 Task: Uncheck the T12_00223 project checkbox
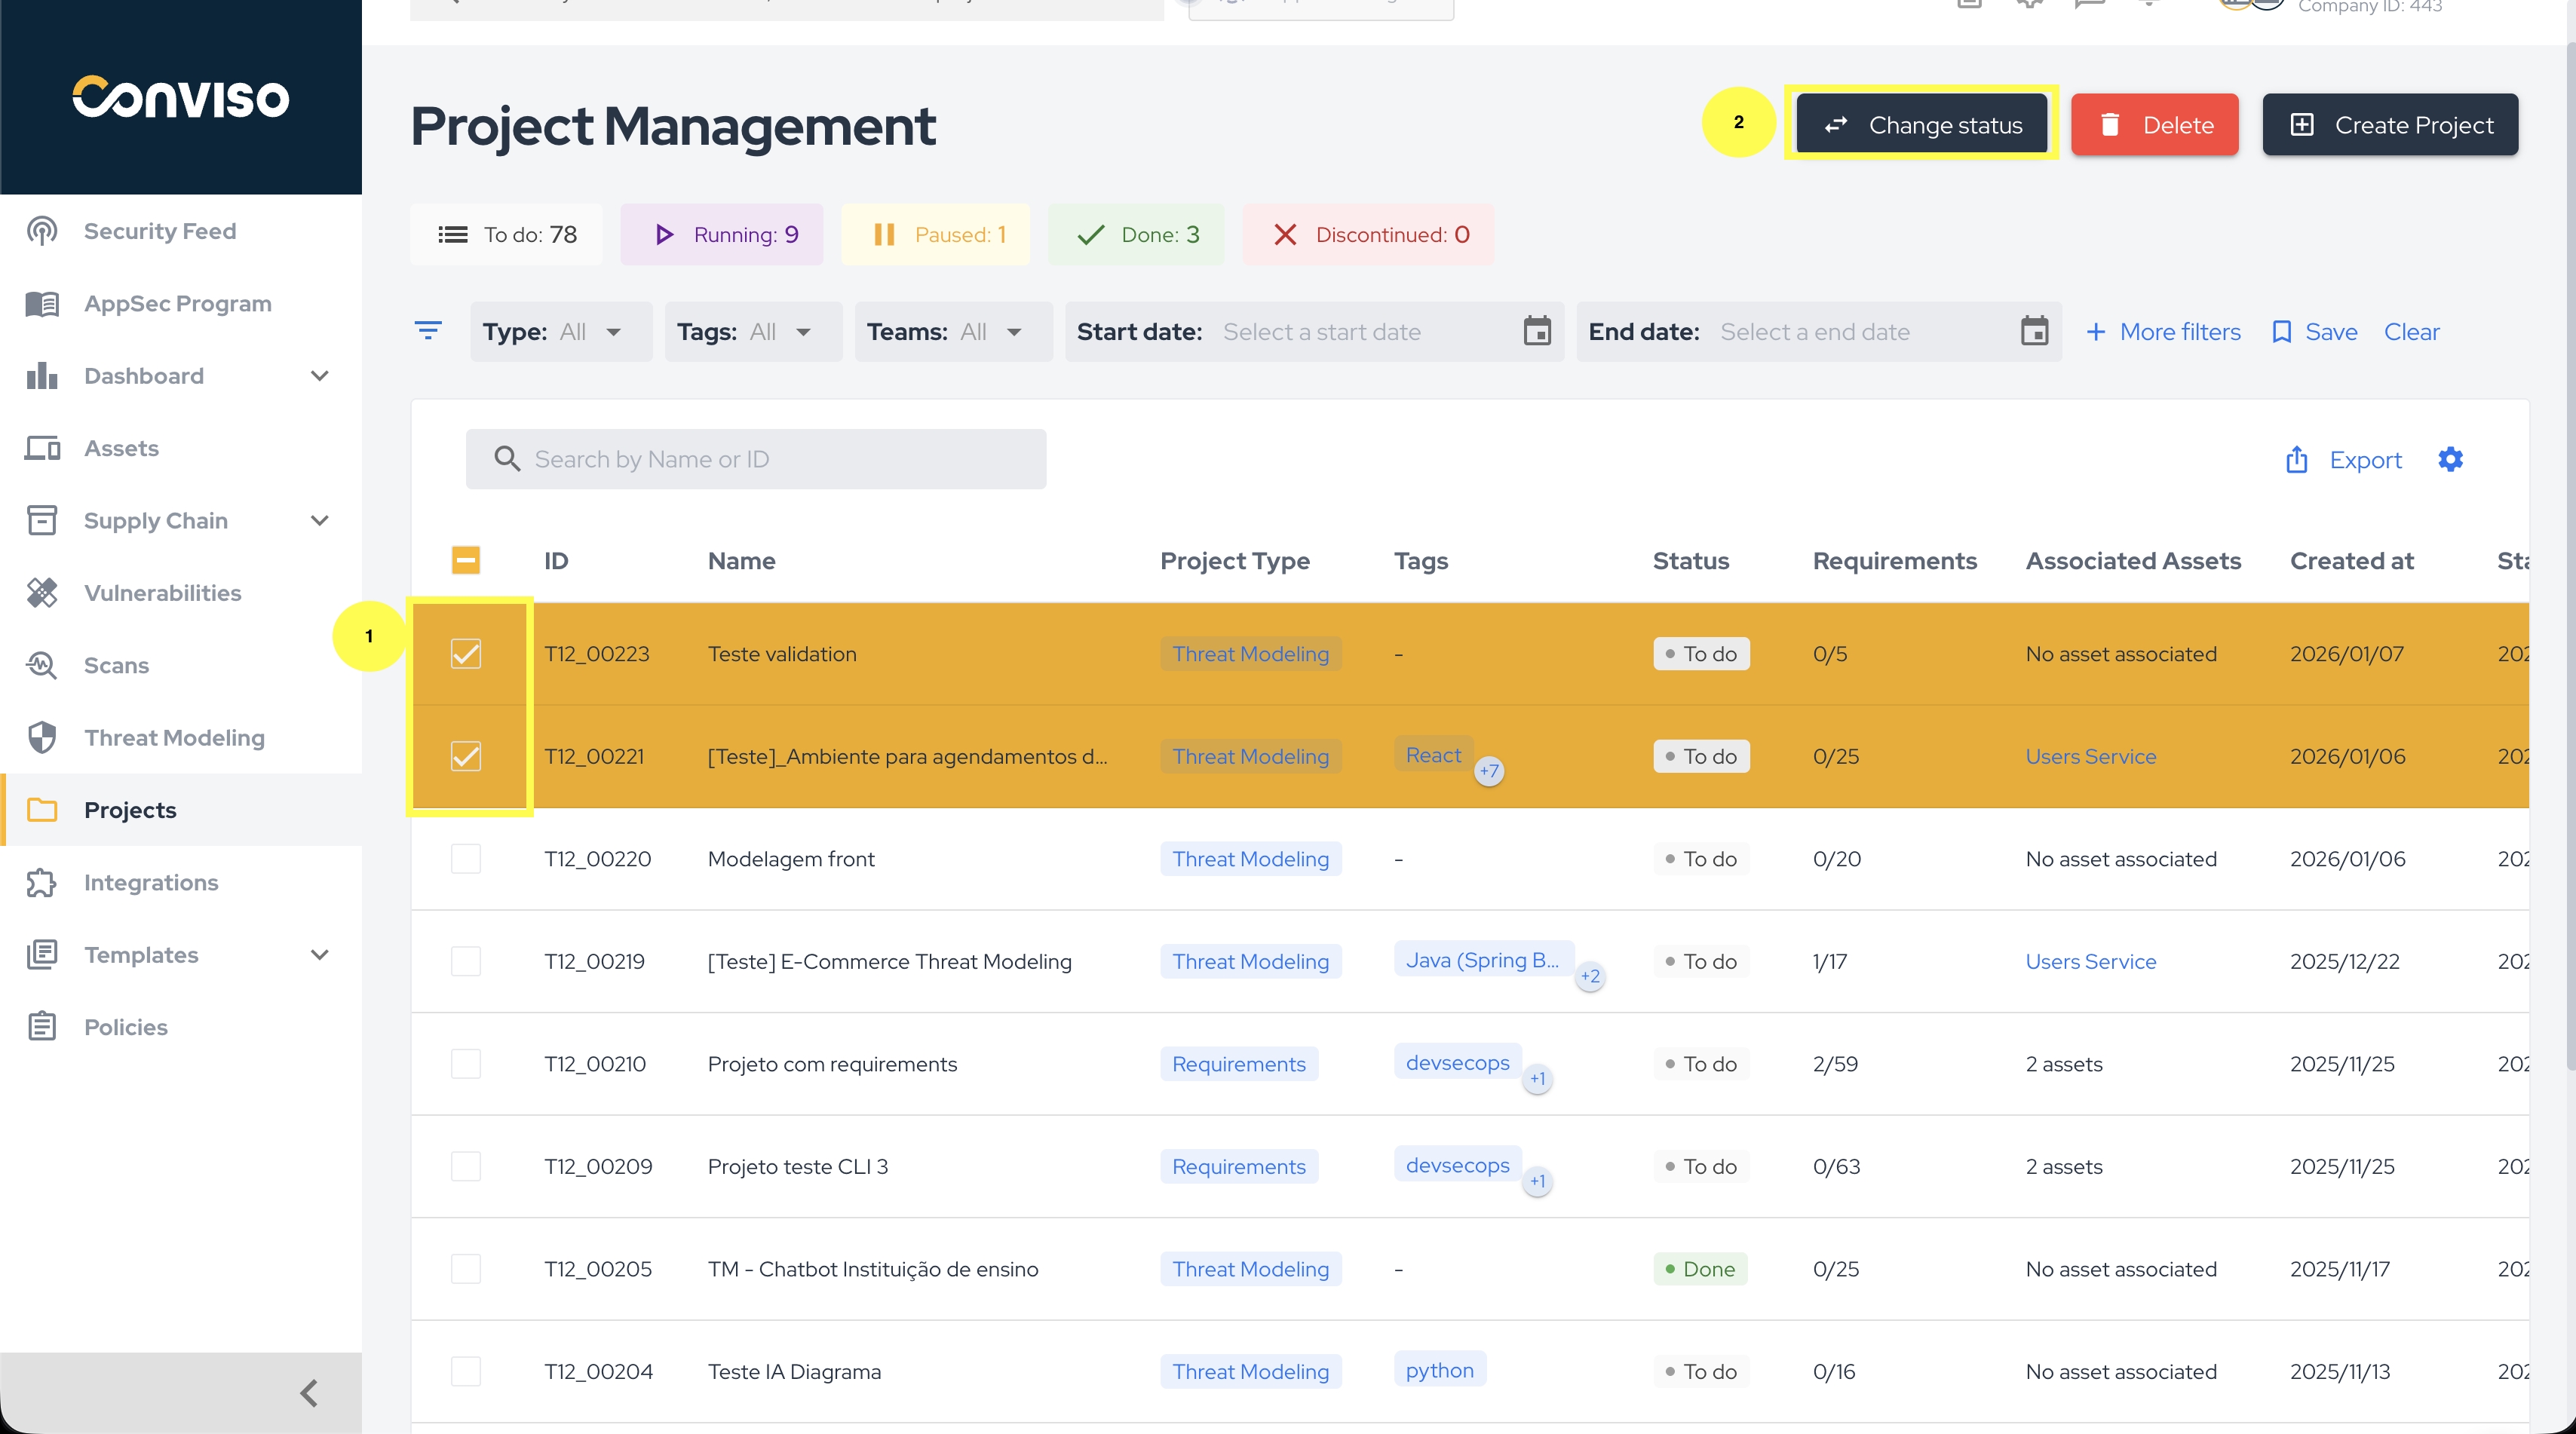pos(466,654)
